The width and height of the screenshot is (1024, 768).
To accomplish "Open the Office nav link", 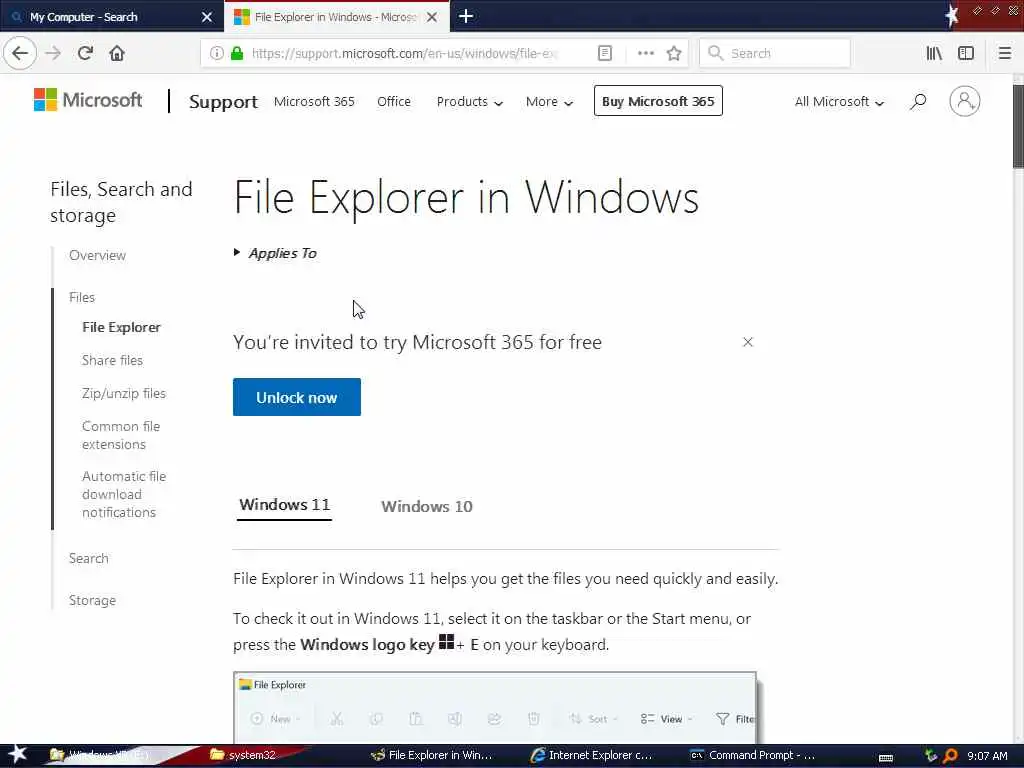I will tap(394, 102).
